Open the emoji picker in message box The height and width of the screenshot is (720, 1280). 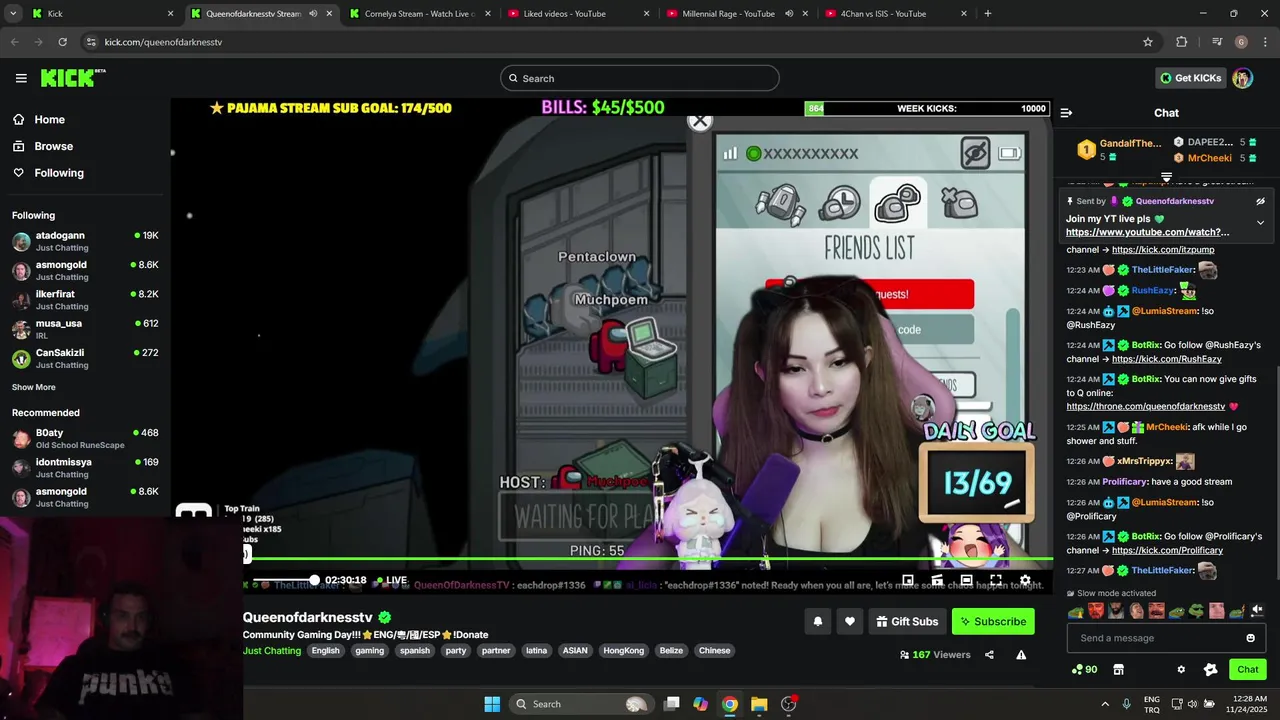(x=1250, y=638)
